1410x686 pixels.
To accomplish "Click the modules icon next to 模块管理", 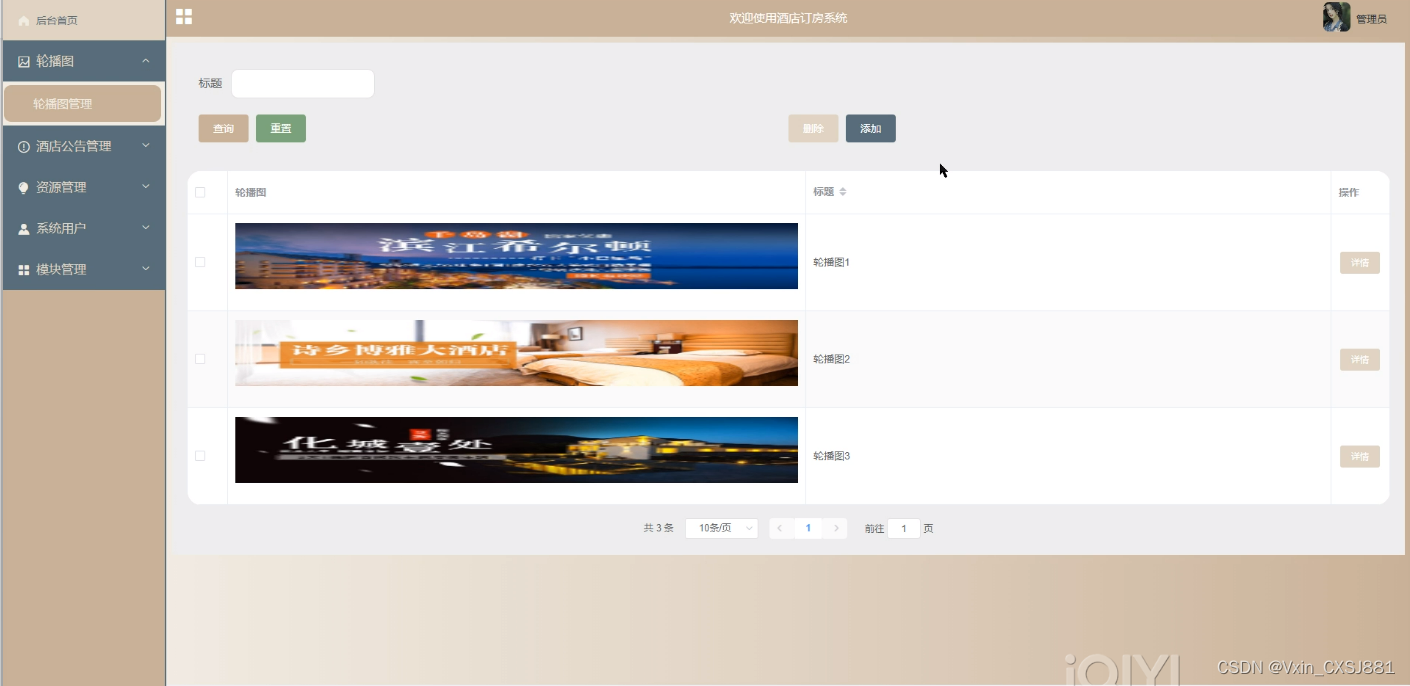I will coord(24,270).
